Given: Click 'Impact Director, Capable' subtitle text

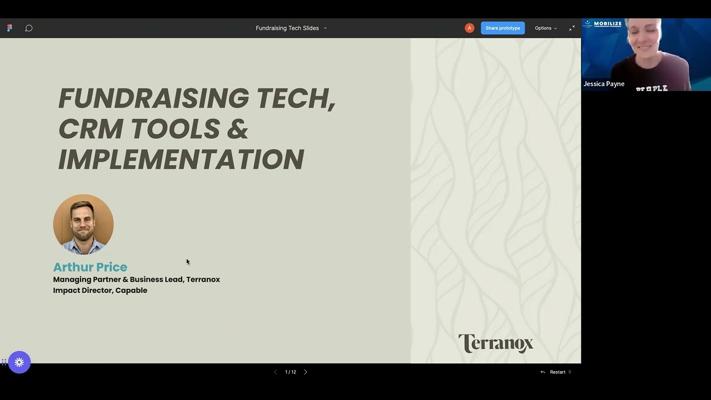Looking at the screenshot, I should (100, 290).
